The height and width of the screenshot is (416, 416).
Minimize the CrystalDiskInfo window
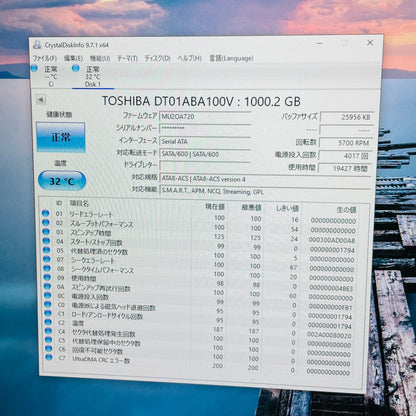pyautogui.click(x=320, y=43)
